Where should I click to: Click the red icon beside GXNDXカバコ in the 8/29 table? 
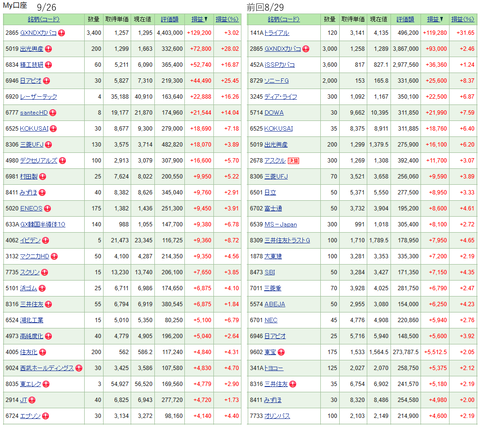[306, 49]
